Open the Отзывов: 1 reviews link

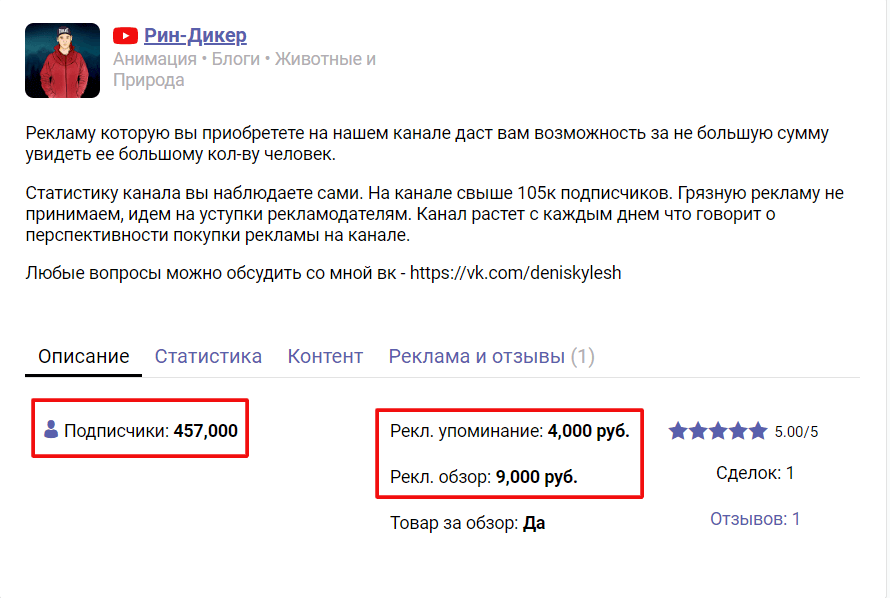click(755, 519)
